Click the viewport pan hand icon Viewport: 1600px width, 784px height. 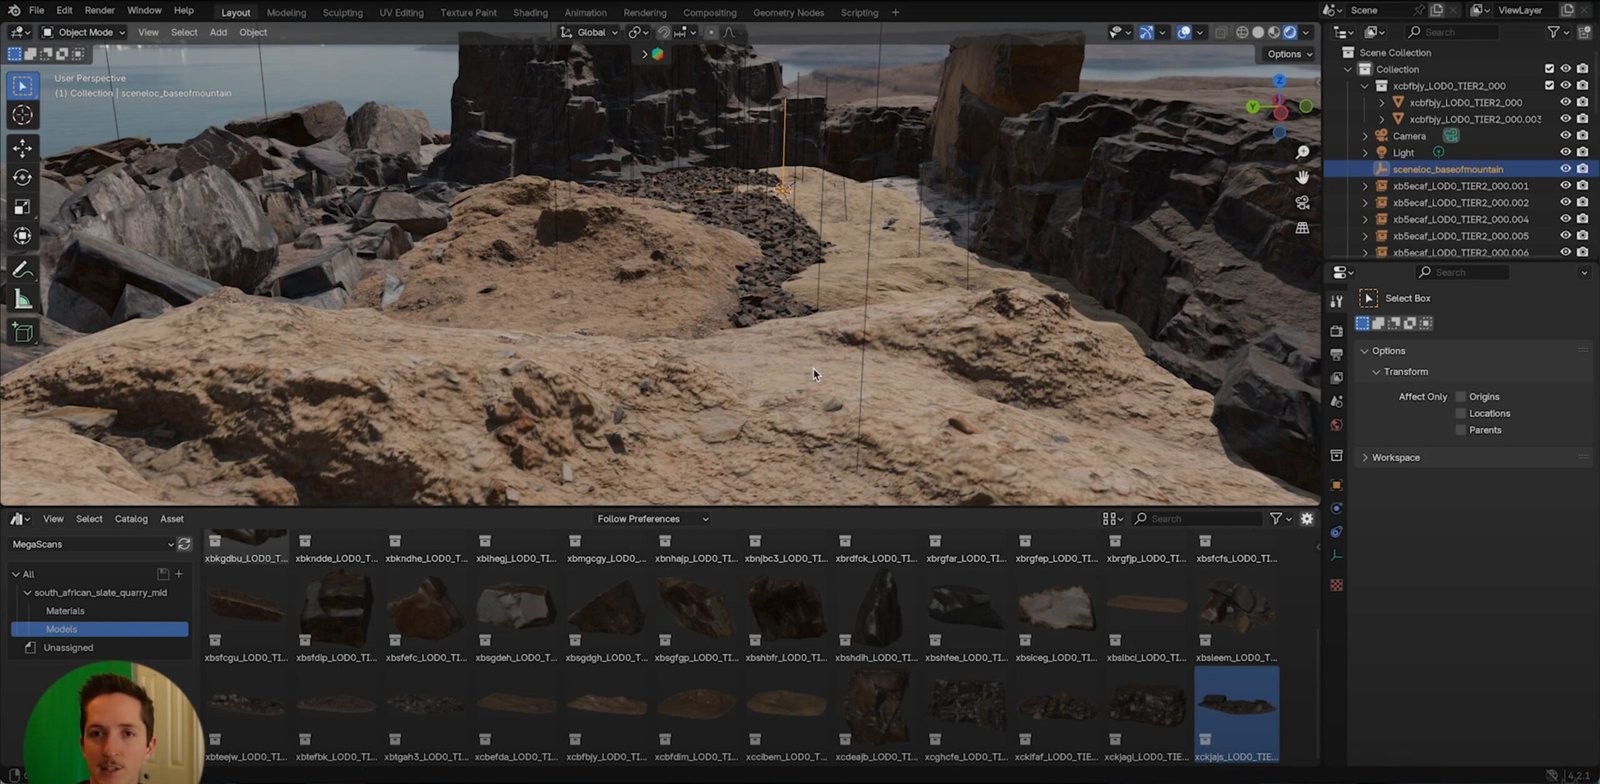(1302, 177)
